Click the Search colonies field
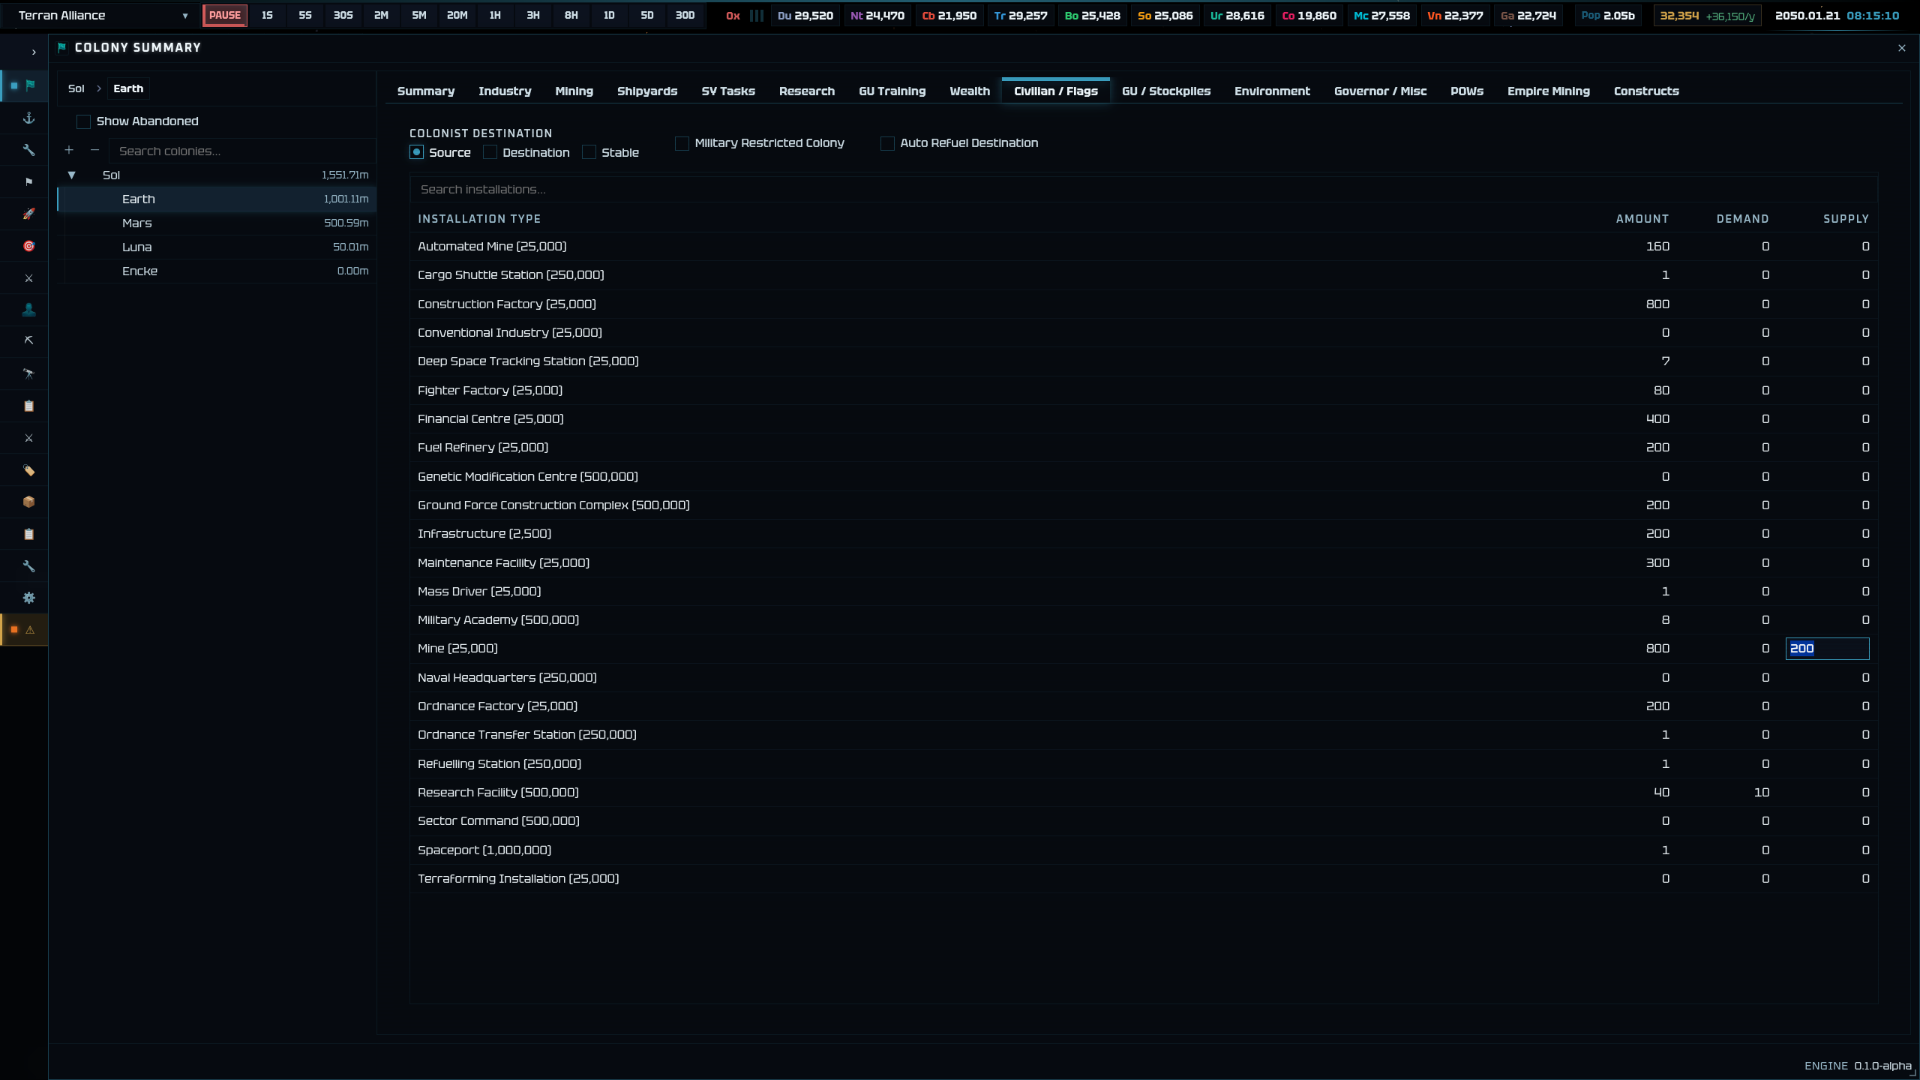Screen dimensions: 1920x1080 tap(243, 151)
